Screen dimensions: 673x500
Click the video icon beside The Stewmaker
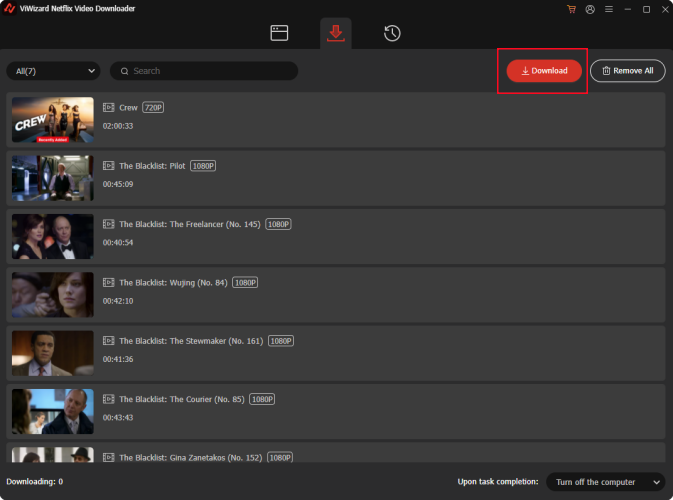click(109, 341)
